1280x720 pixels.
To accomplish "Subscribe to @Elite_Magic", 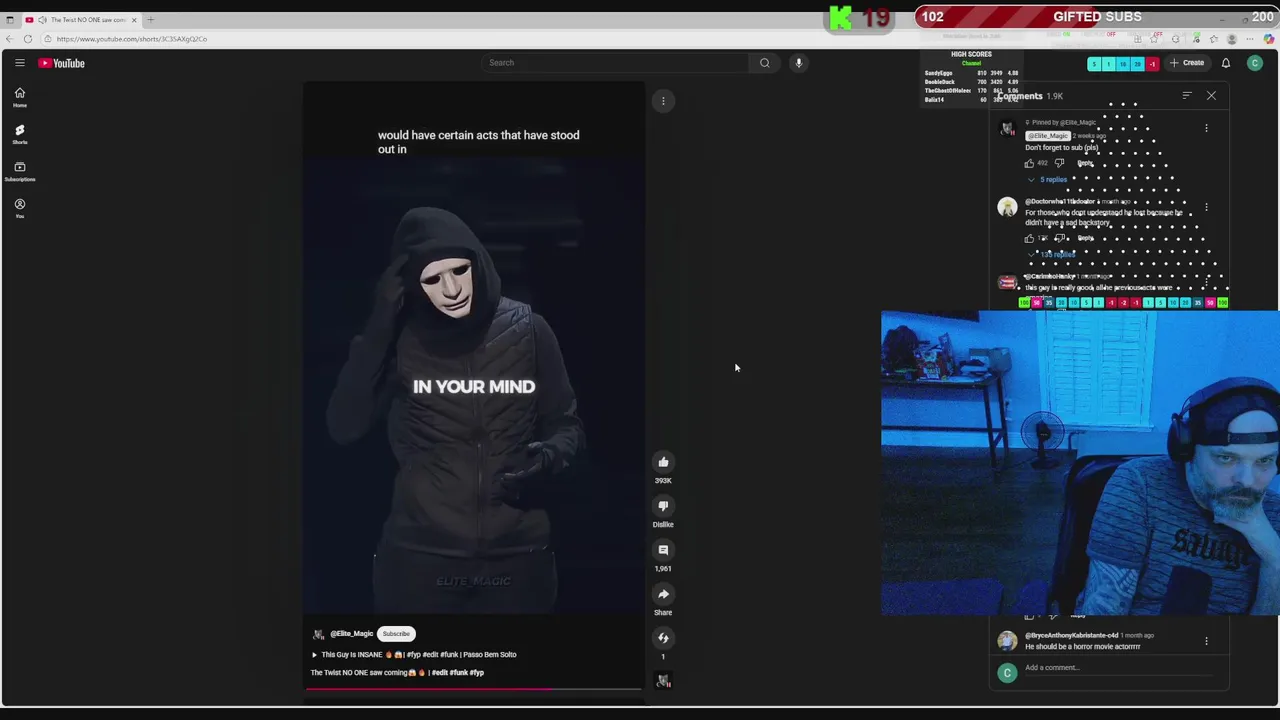I will pyautogui.click(x=396, y=634).
